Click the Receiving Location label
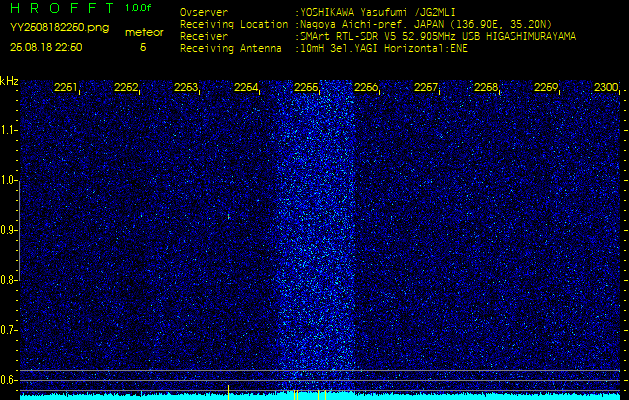 pyautogui.click(x=234, y=24)
